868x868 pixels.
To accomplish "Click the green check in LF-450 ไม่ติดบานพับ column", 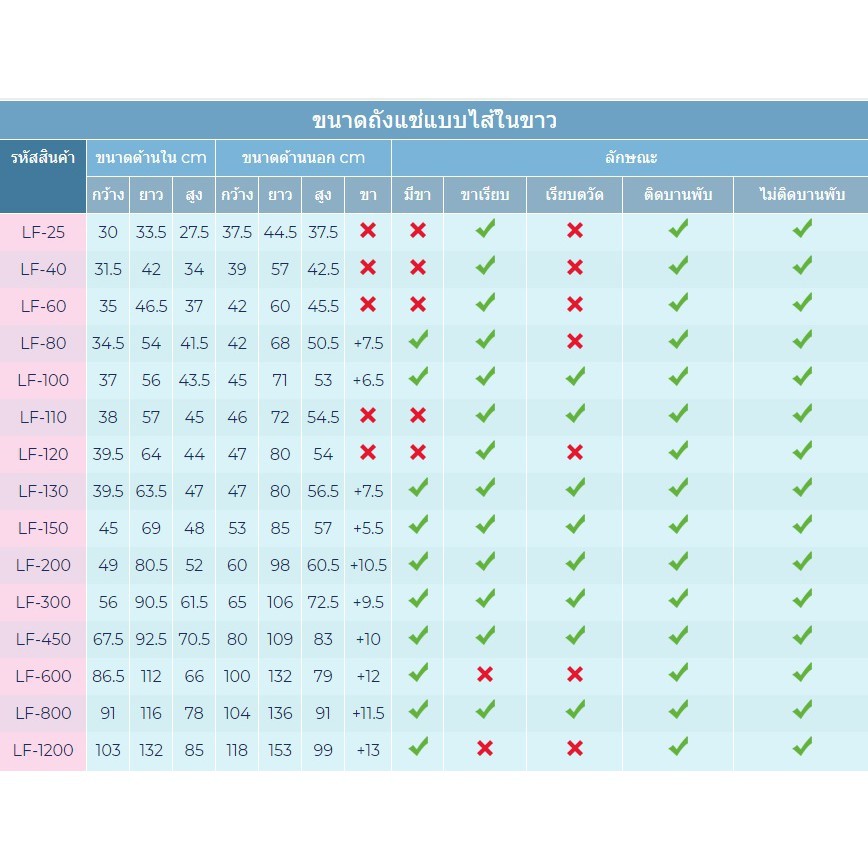I will click(801, 637).
